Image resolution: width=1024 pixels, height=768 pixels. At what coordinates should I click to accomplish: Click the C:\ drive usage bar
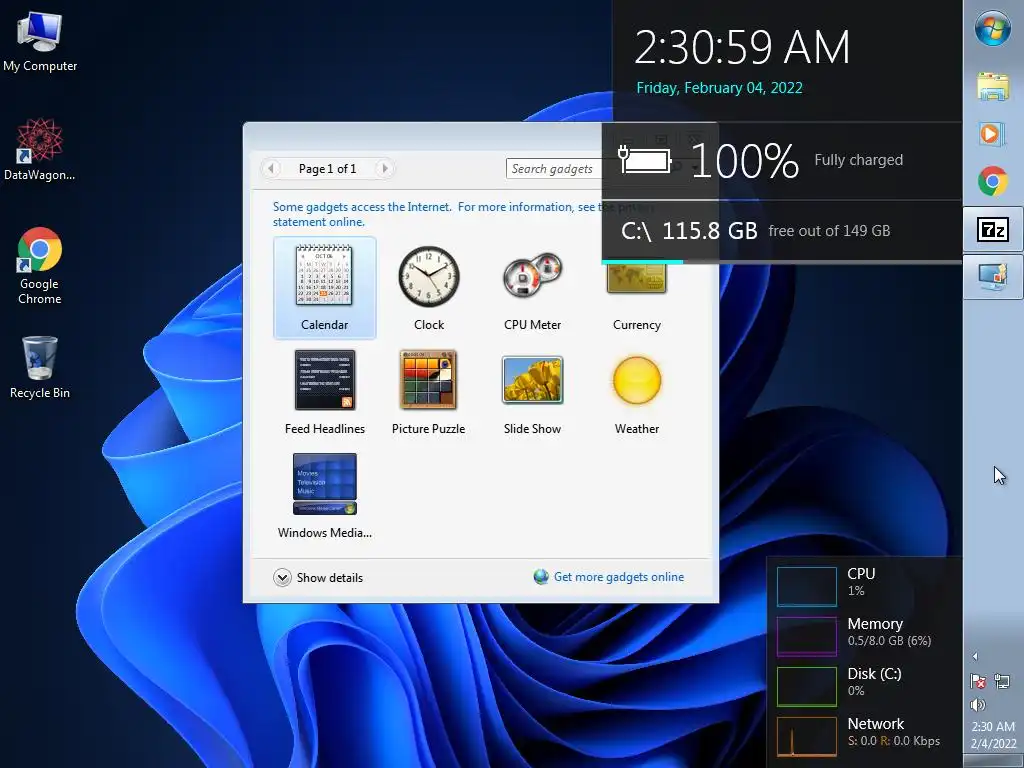coord(782,262)
